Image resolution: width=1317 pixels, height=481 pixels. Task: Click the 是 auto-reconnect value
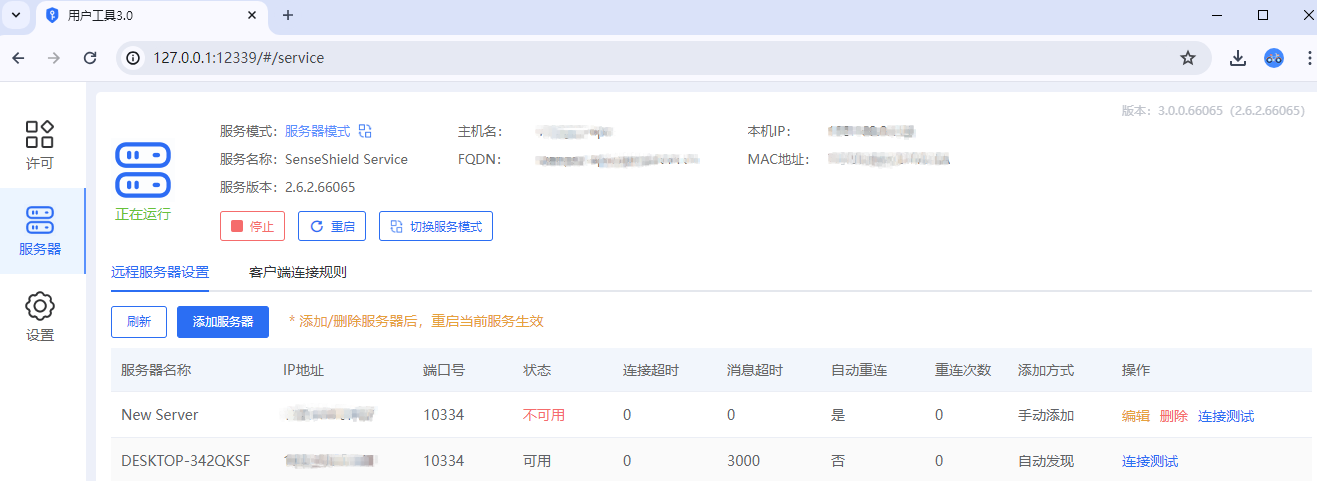pyautogui.click(x=838, y=415)
